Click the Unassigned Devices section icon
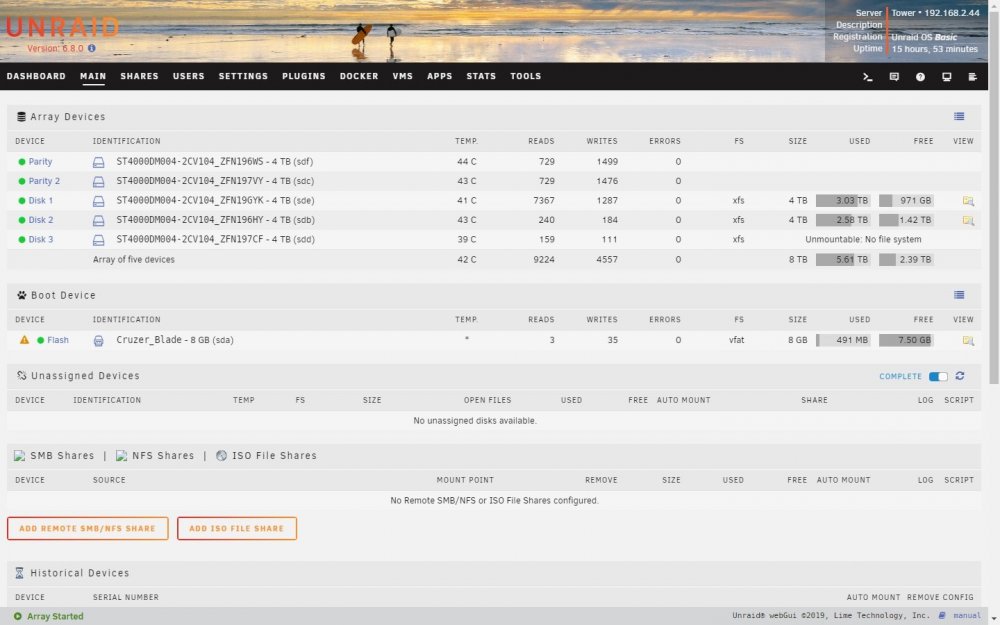This screenshot has height=625, width=1000. pos(21,376)
